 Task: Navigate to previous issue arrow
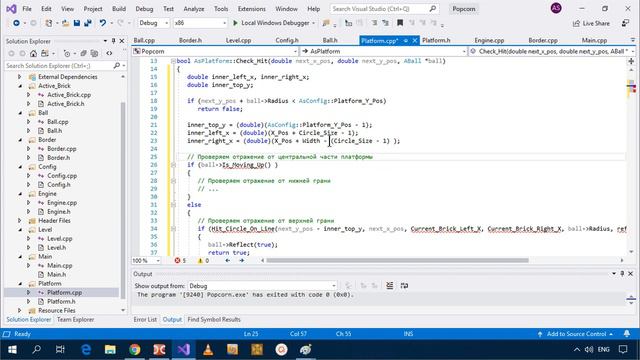coord(227,260)
